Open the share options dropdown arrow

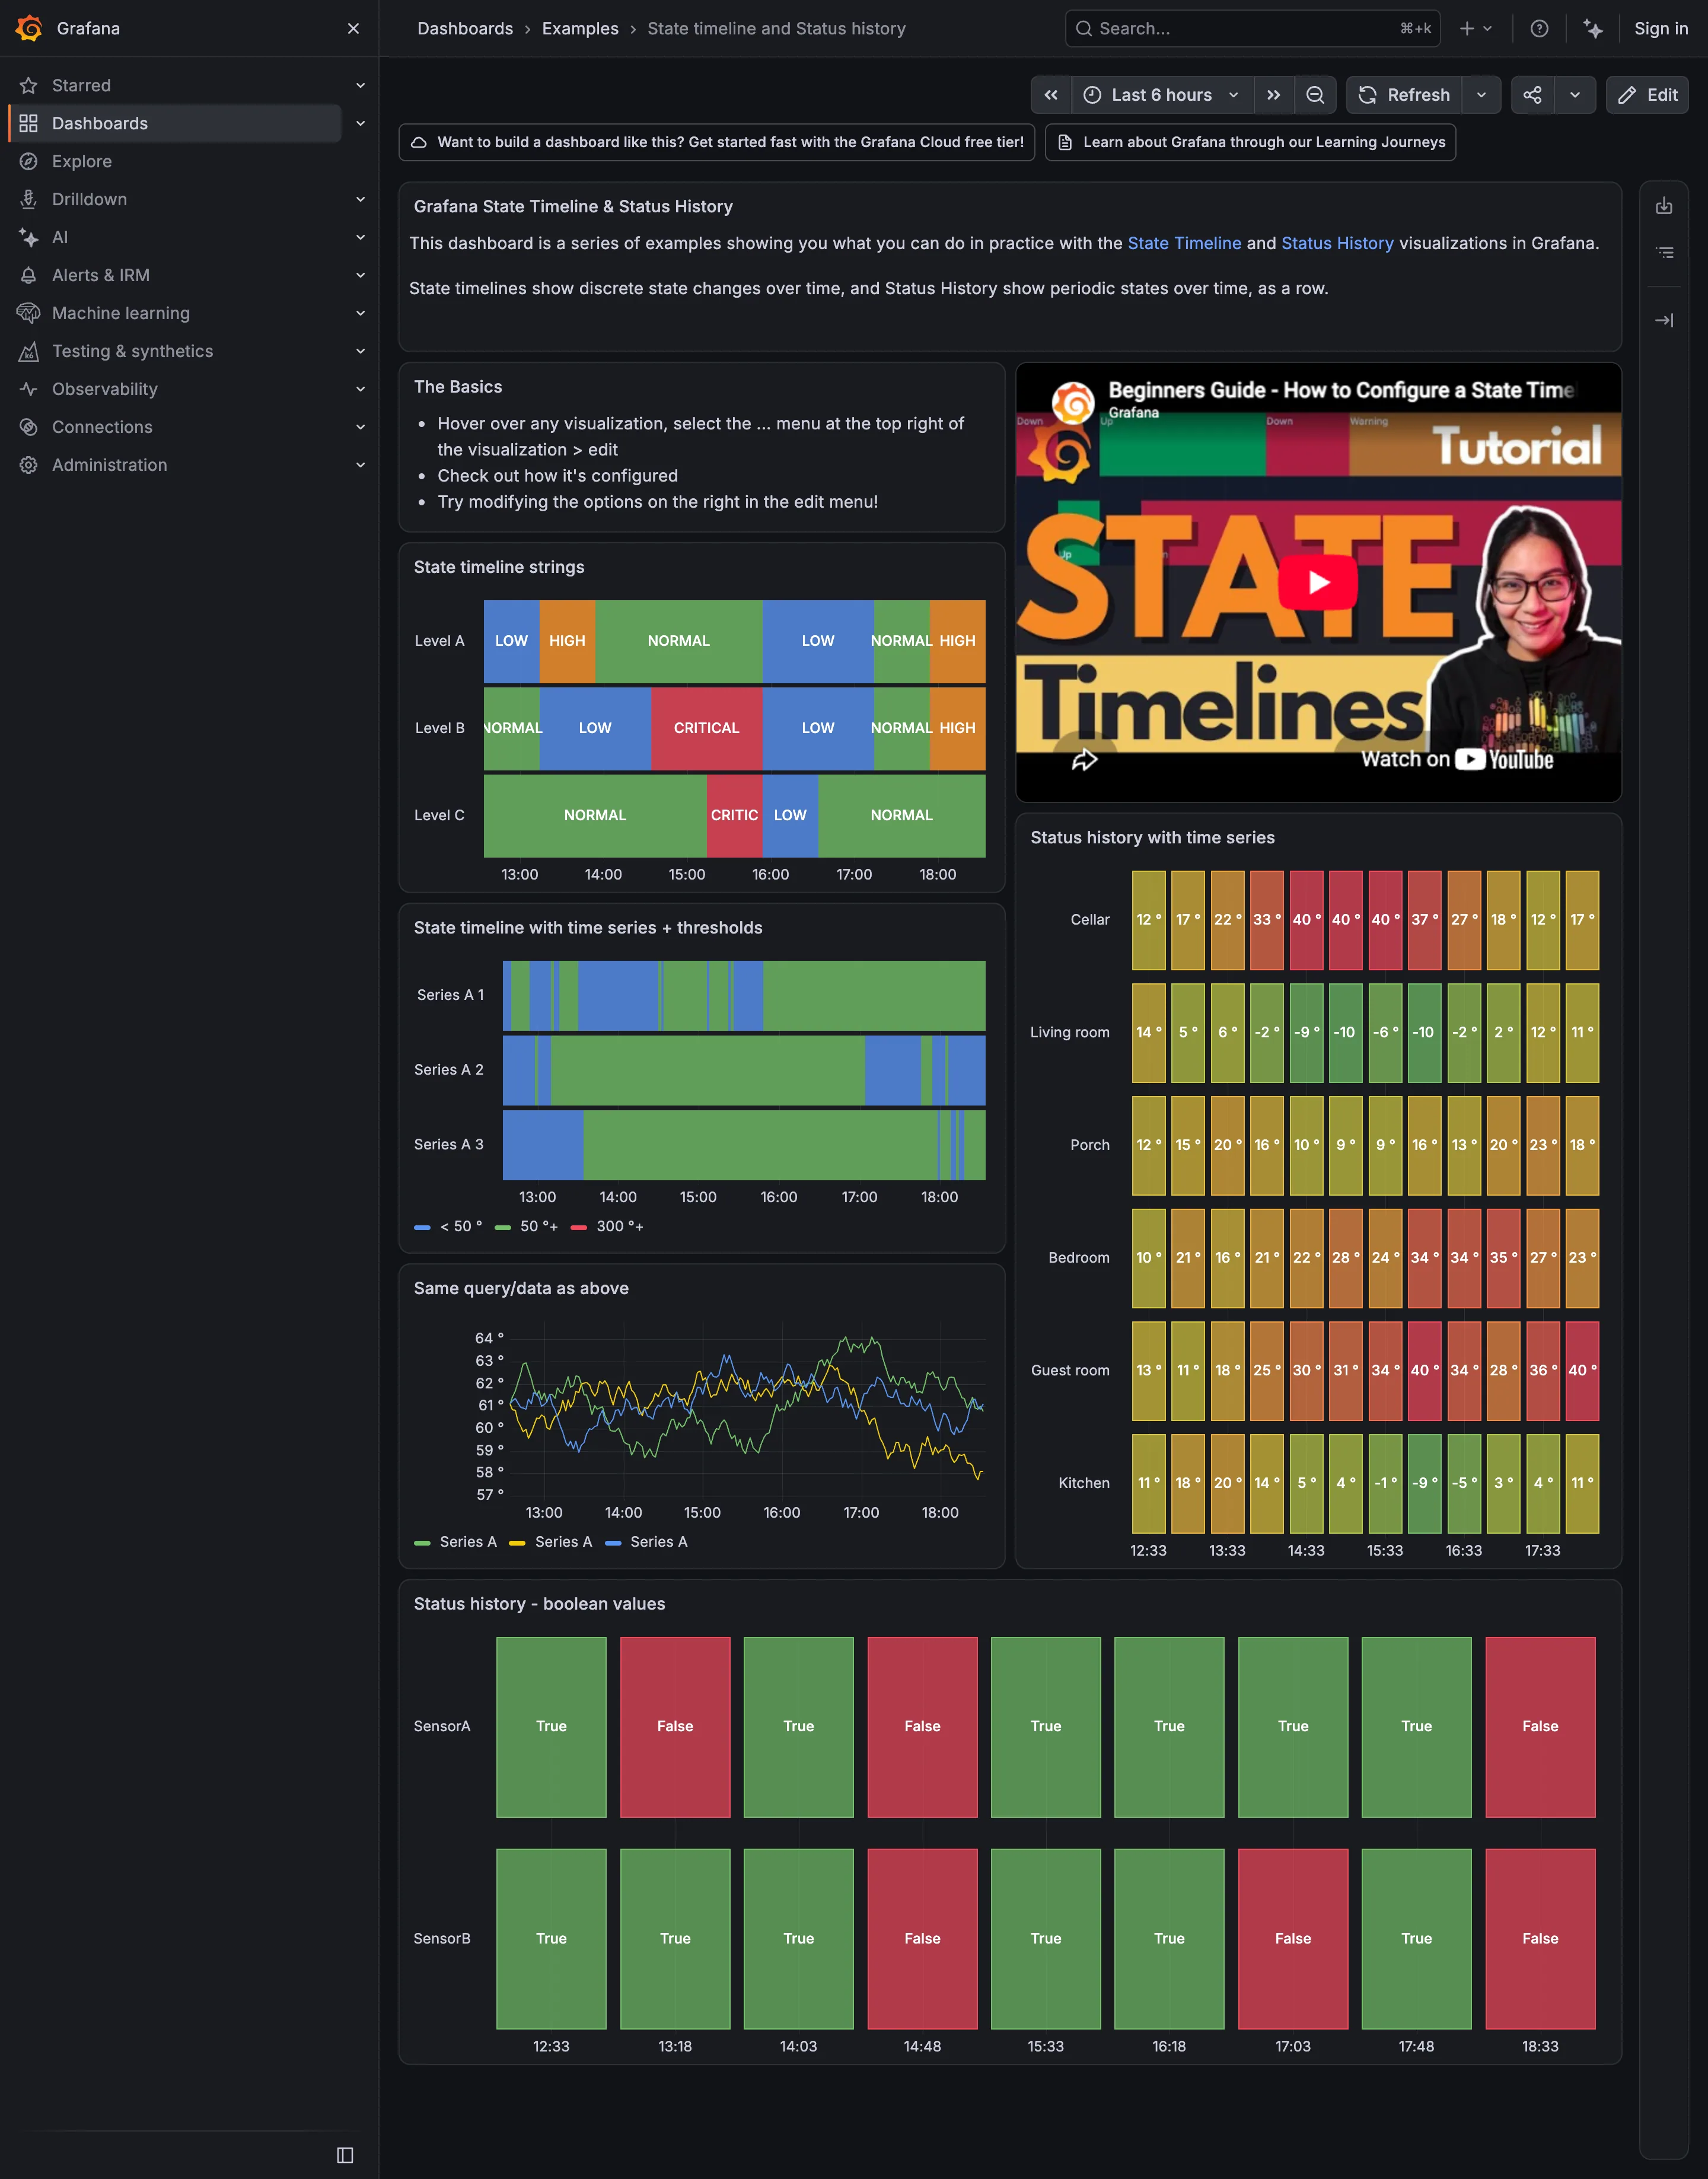tap(1575, 95)
